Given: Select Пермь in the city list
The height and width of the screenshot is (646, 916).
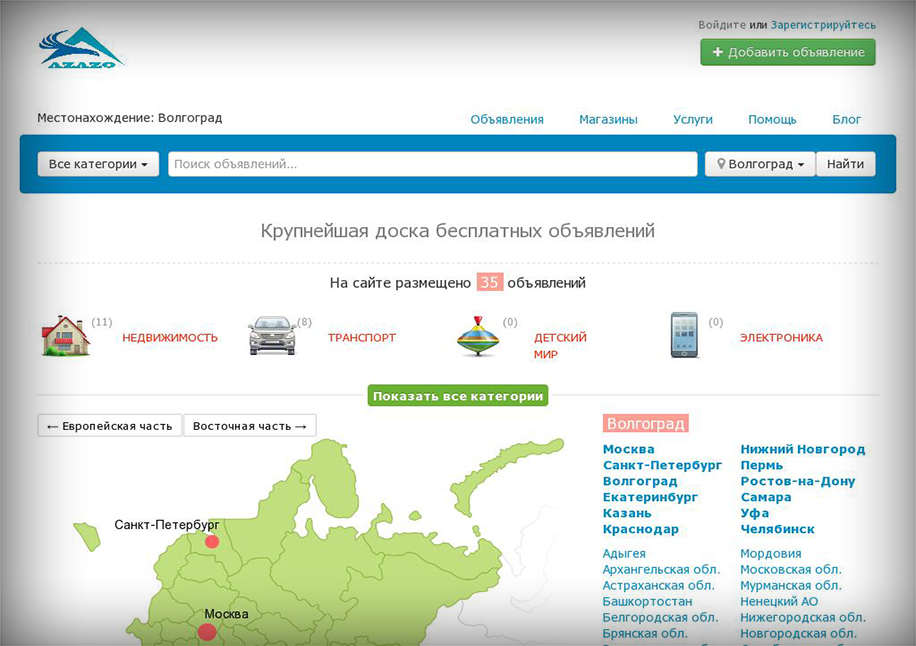Looking at the screenshot, I should point(762,466).
